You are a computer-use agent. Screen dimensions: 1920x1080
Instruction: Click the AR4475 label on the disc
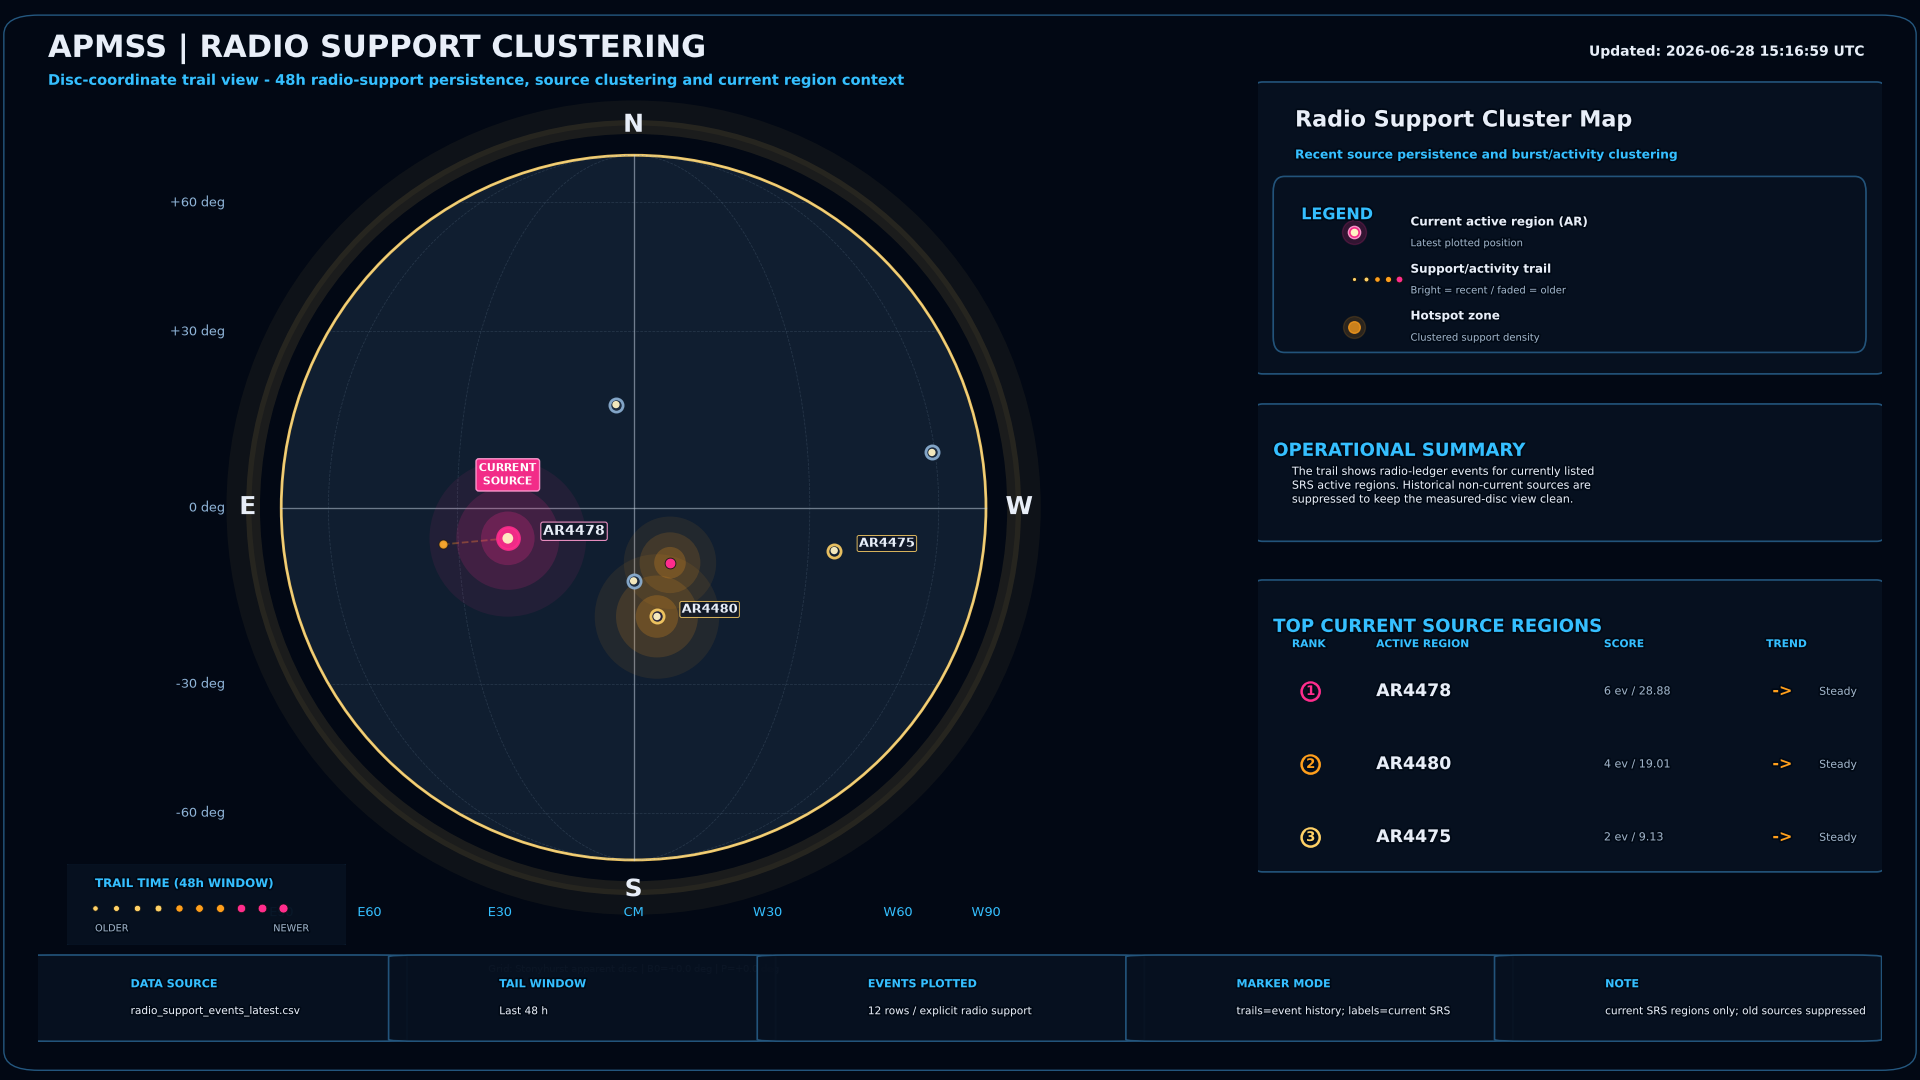(887, 543)
